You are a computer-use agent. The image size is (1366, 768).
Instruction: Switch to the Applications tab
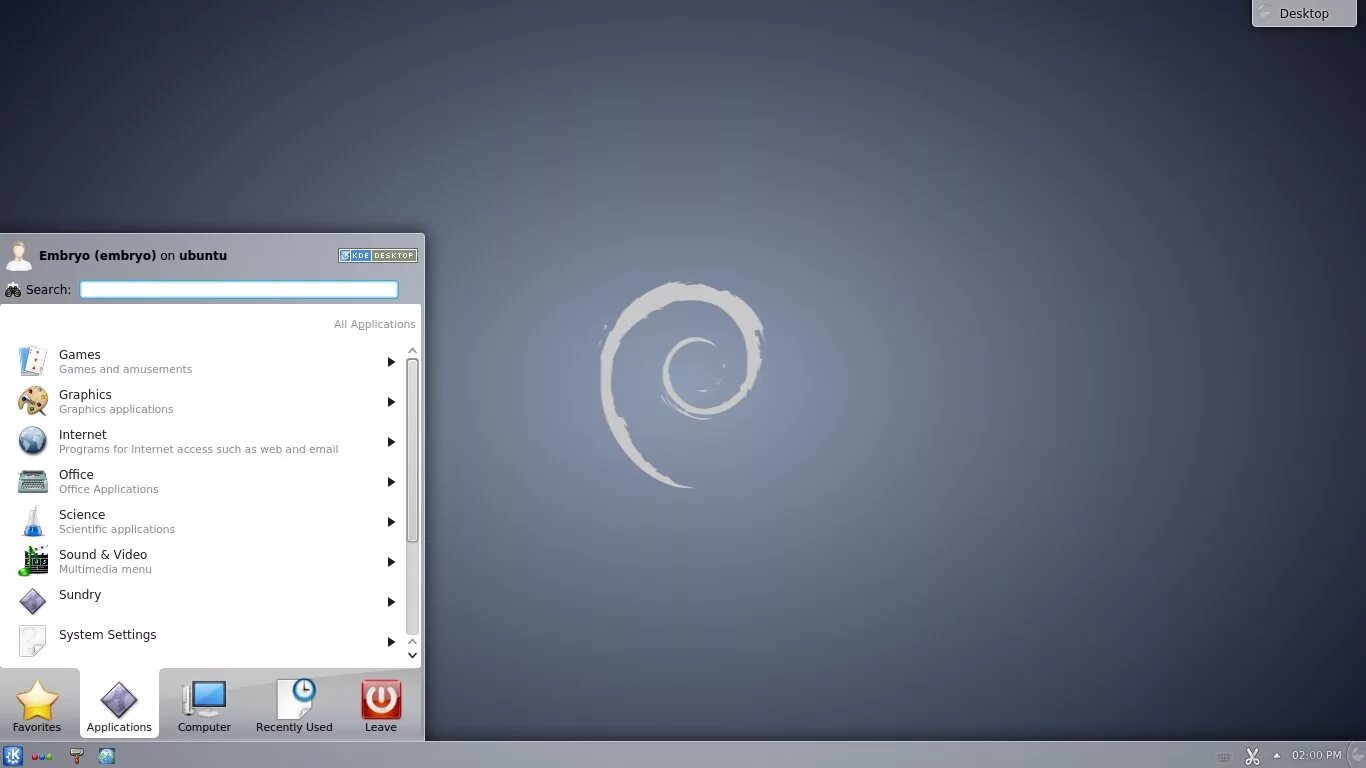coord(119,705)
